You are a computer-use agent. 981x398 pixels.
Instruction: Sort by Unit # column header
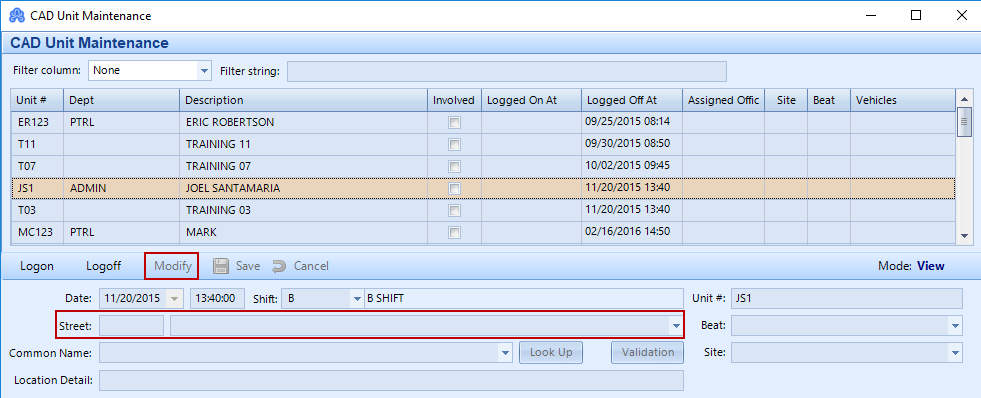(38, 100)
